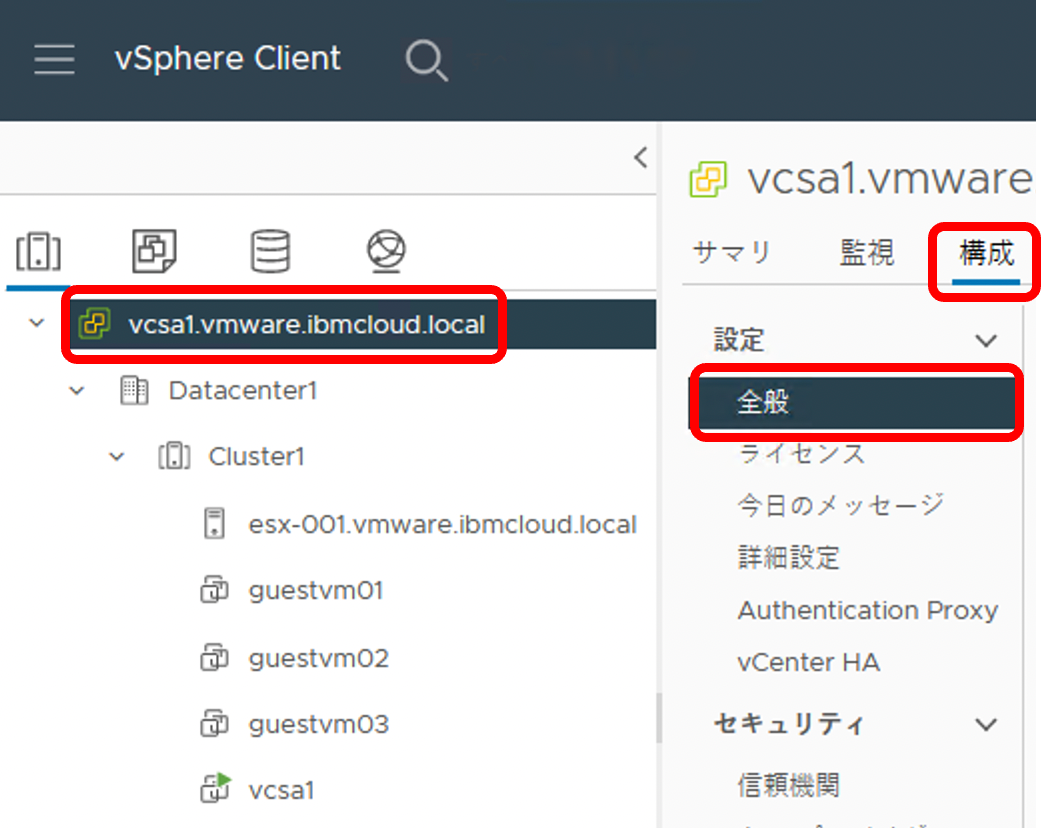This screenshot has height=828, width=1042.
Task: Click the vCenter icon beside vcsa1.vmware.ibmcloud.local
Action: tap(94, 324)
